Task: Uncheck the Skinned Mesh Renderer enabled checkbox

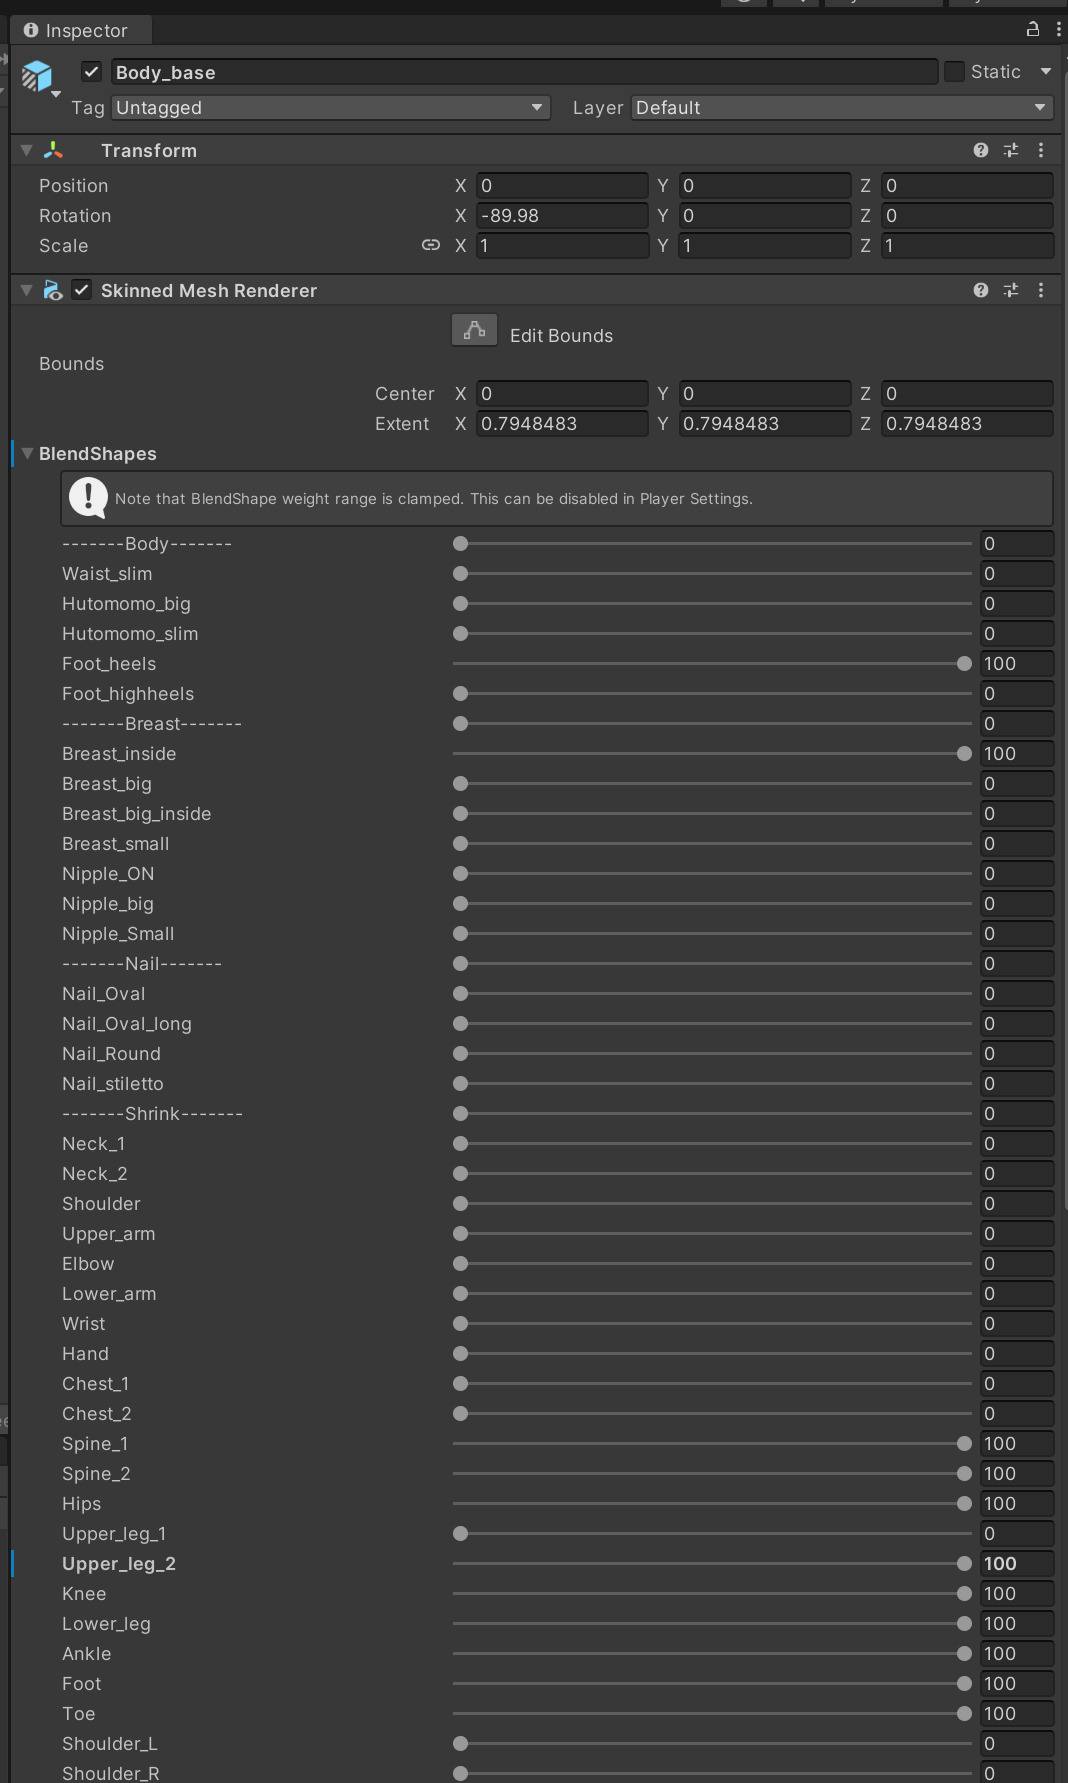Action: click(82, 290)
